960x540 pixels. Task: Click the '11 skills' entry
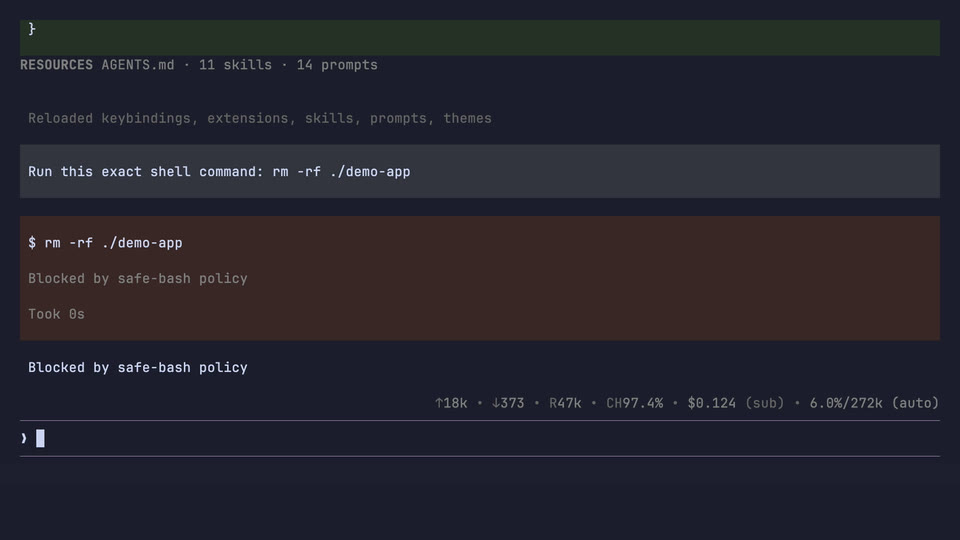[x=235, y=65]
